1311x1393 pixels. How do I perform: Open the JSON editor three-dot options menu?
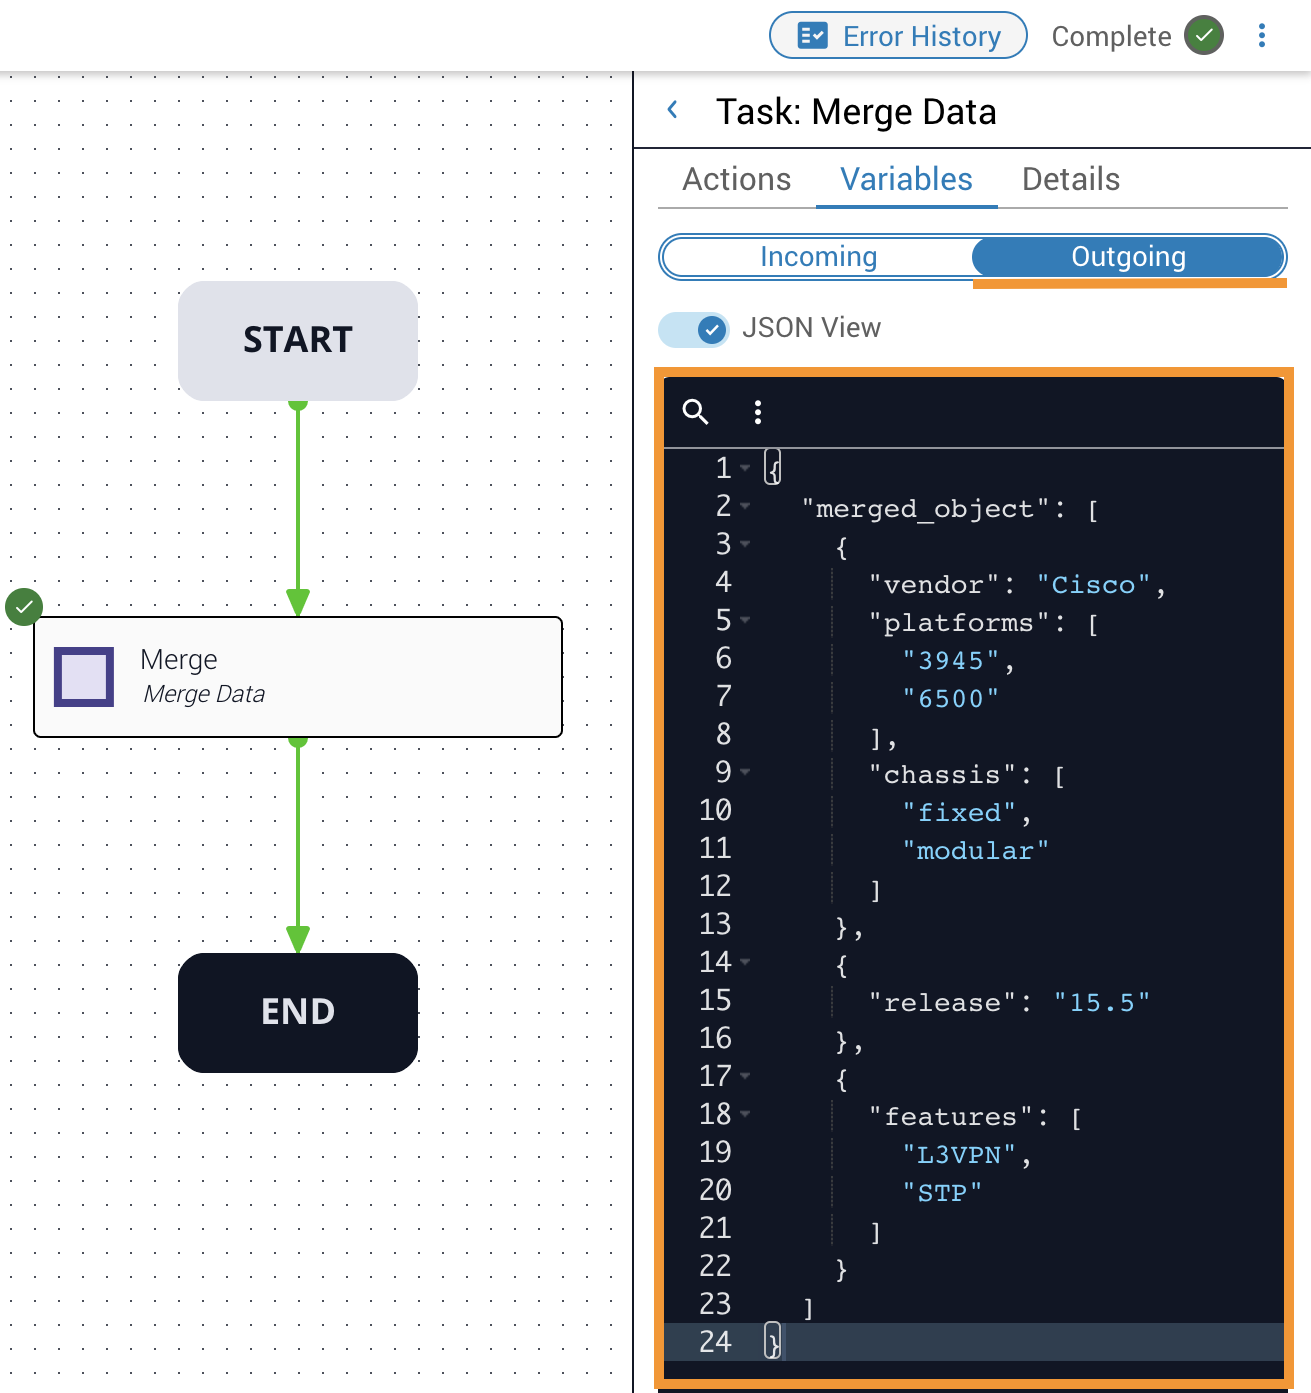(x=758, y=412)
